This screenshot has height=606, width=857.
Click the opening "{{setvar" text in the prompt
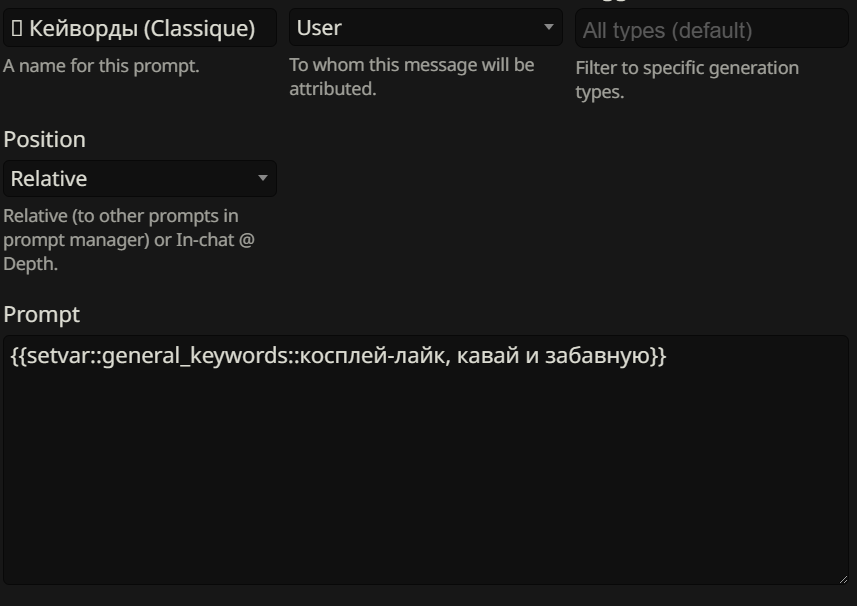(x=49, y=356)
